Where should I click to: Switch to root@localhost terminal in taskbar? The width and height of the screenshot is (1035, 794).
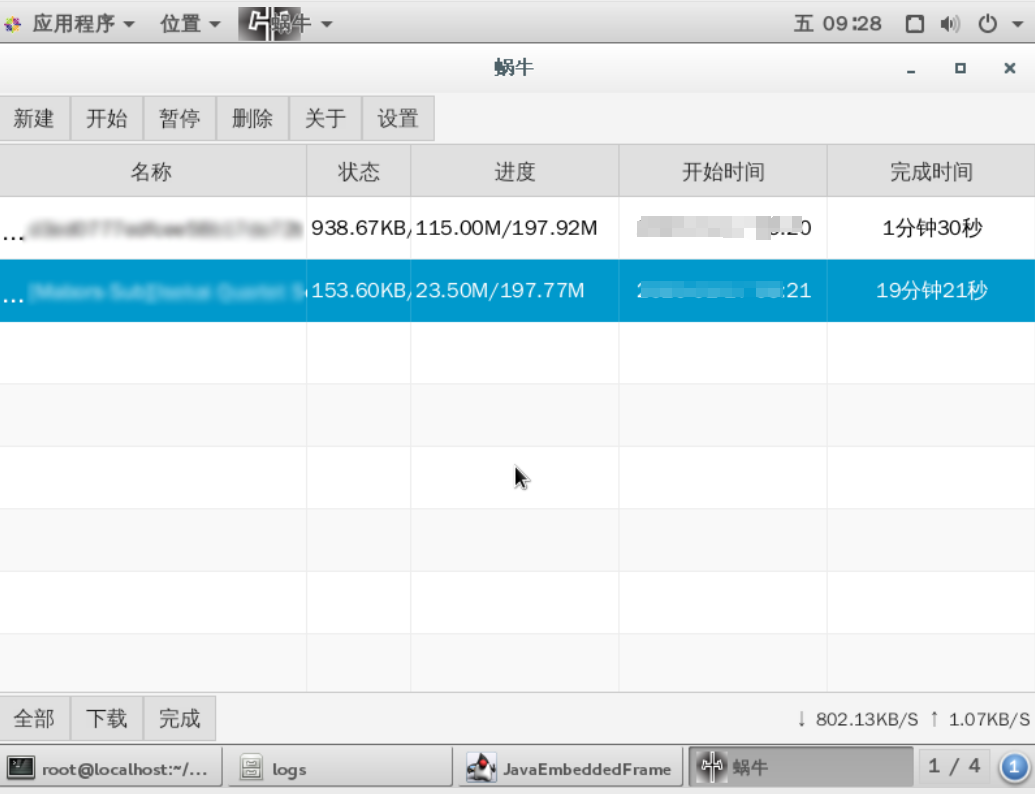[x=111, y=768]
